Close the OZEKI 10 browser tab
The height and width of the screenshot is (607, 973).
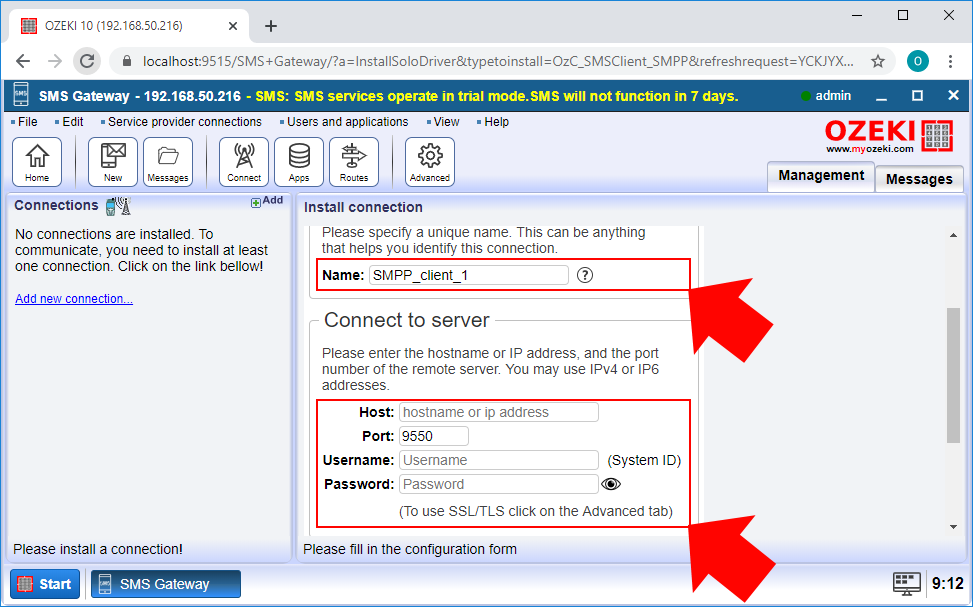233,26
